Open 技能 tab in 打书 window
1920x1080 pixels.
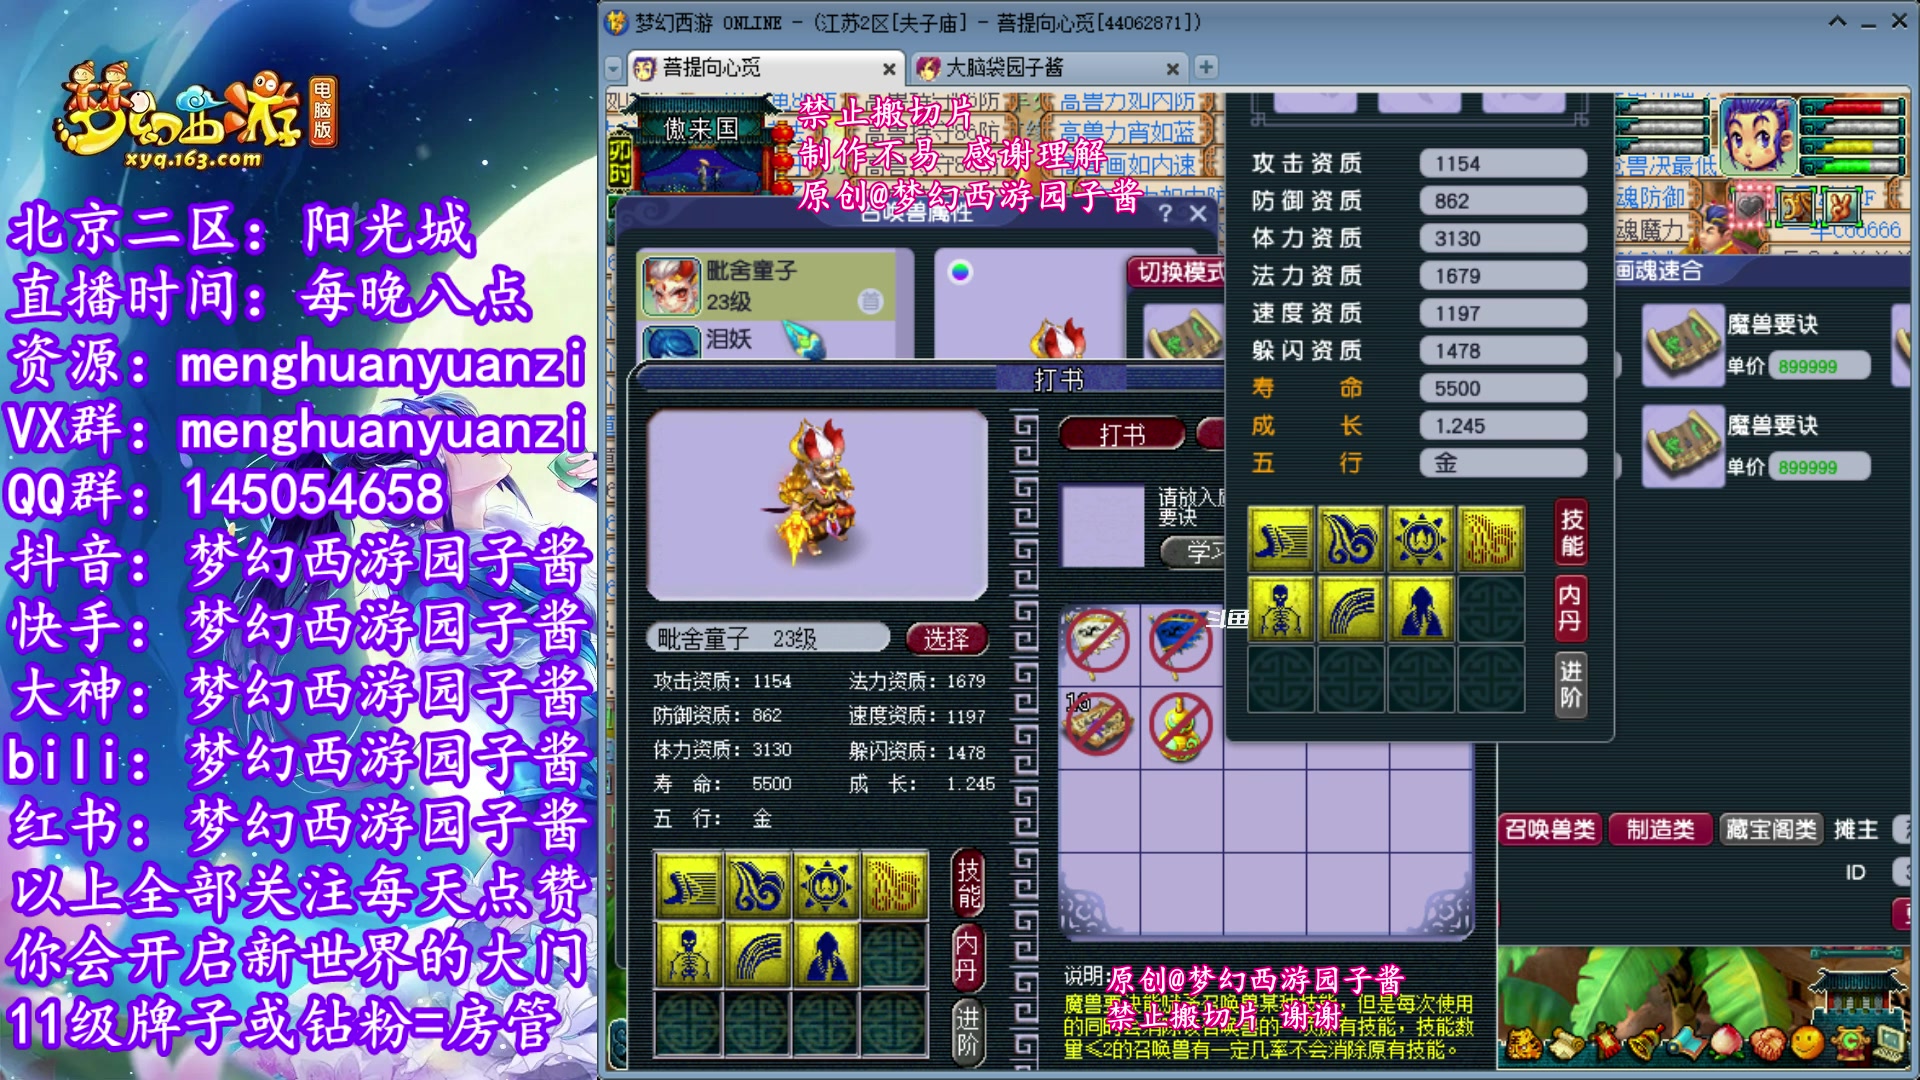(x=968, y=884)
